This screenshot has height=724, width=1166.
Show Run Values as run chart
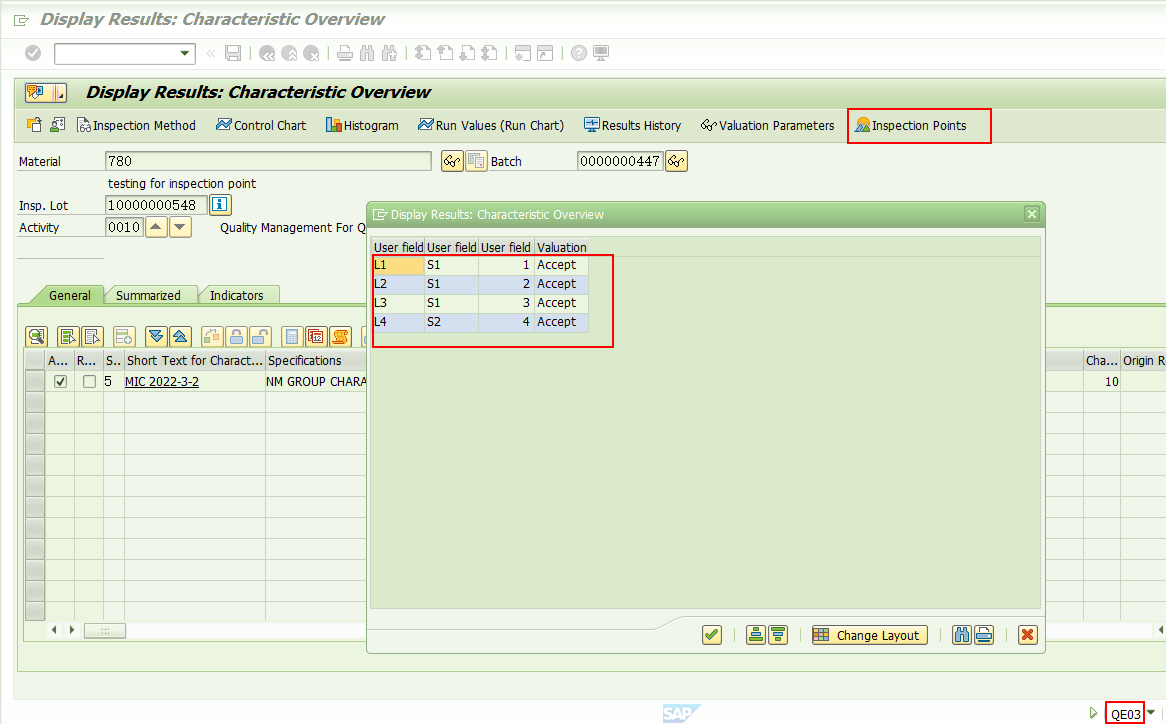[x=490, y=125]
